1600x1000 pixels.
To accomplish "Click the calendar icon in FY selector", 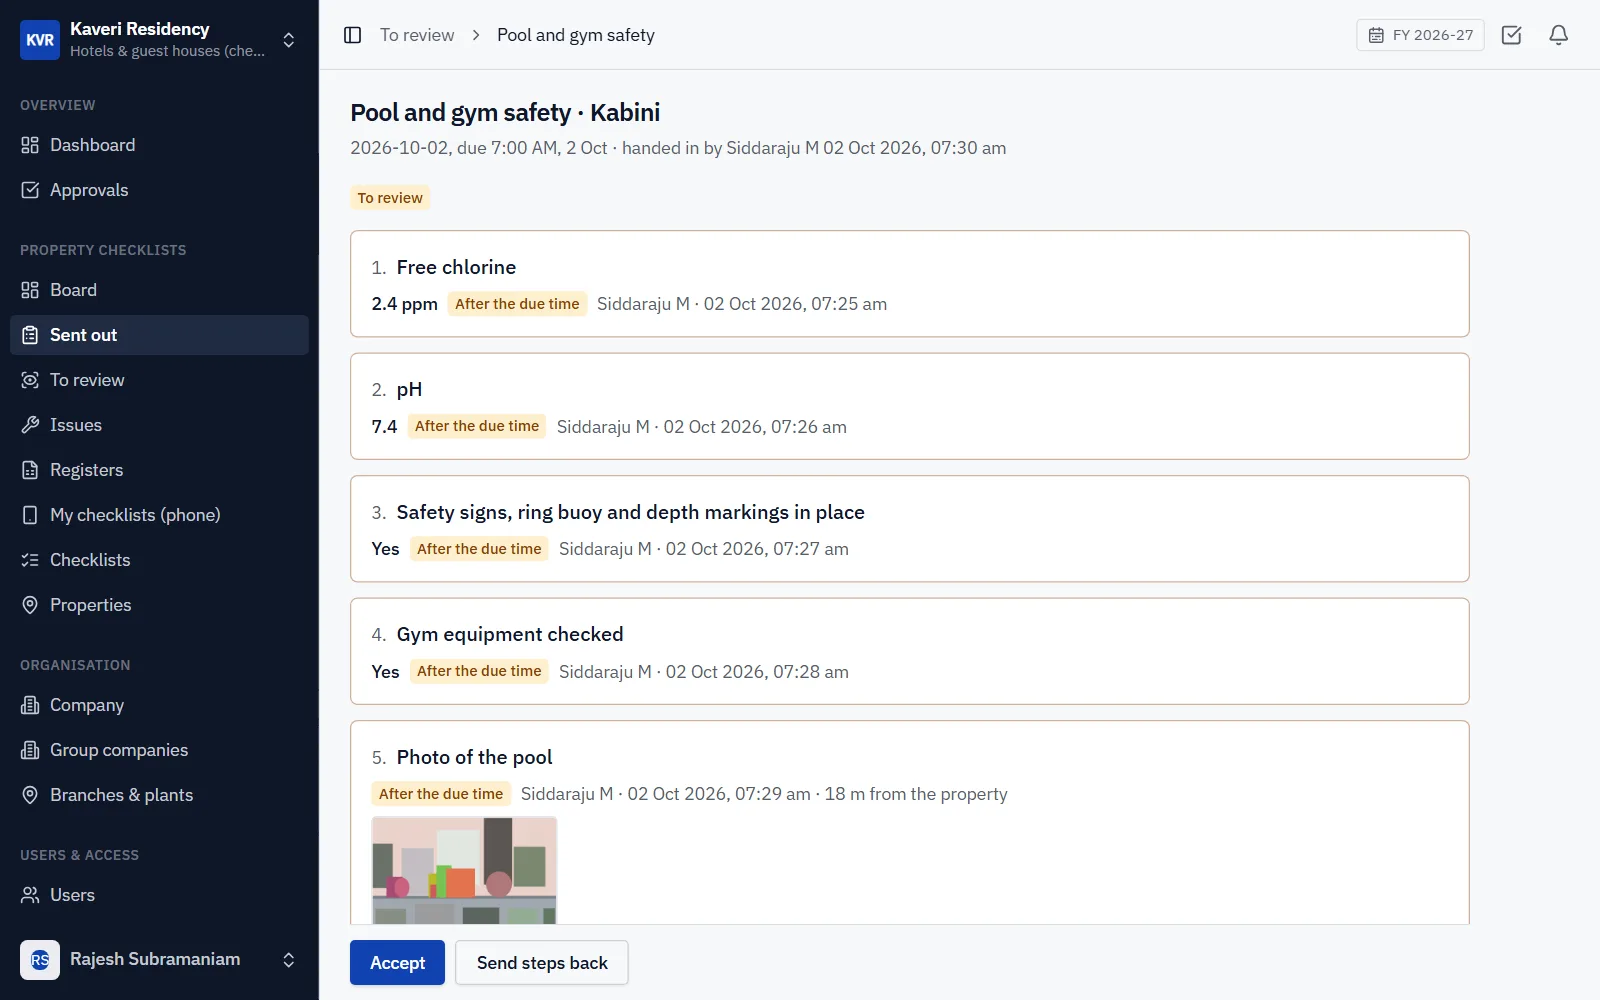I will [x=1376, y=35].
